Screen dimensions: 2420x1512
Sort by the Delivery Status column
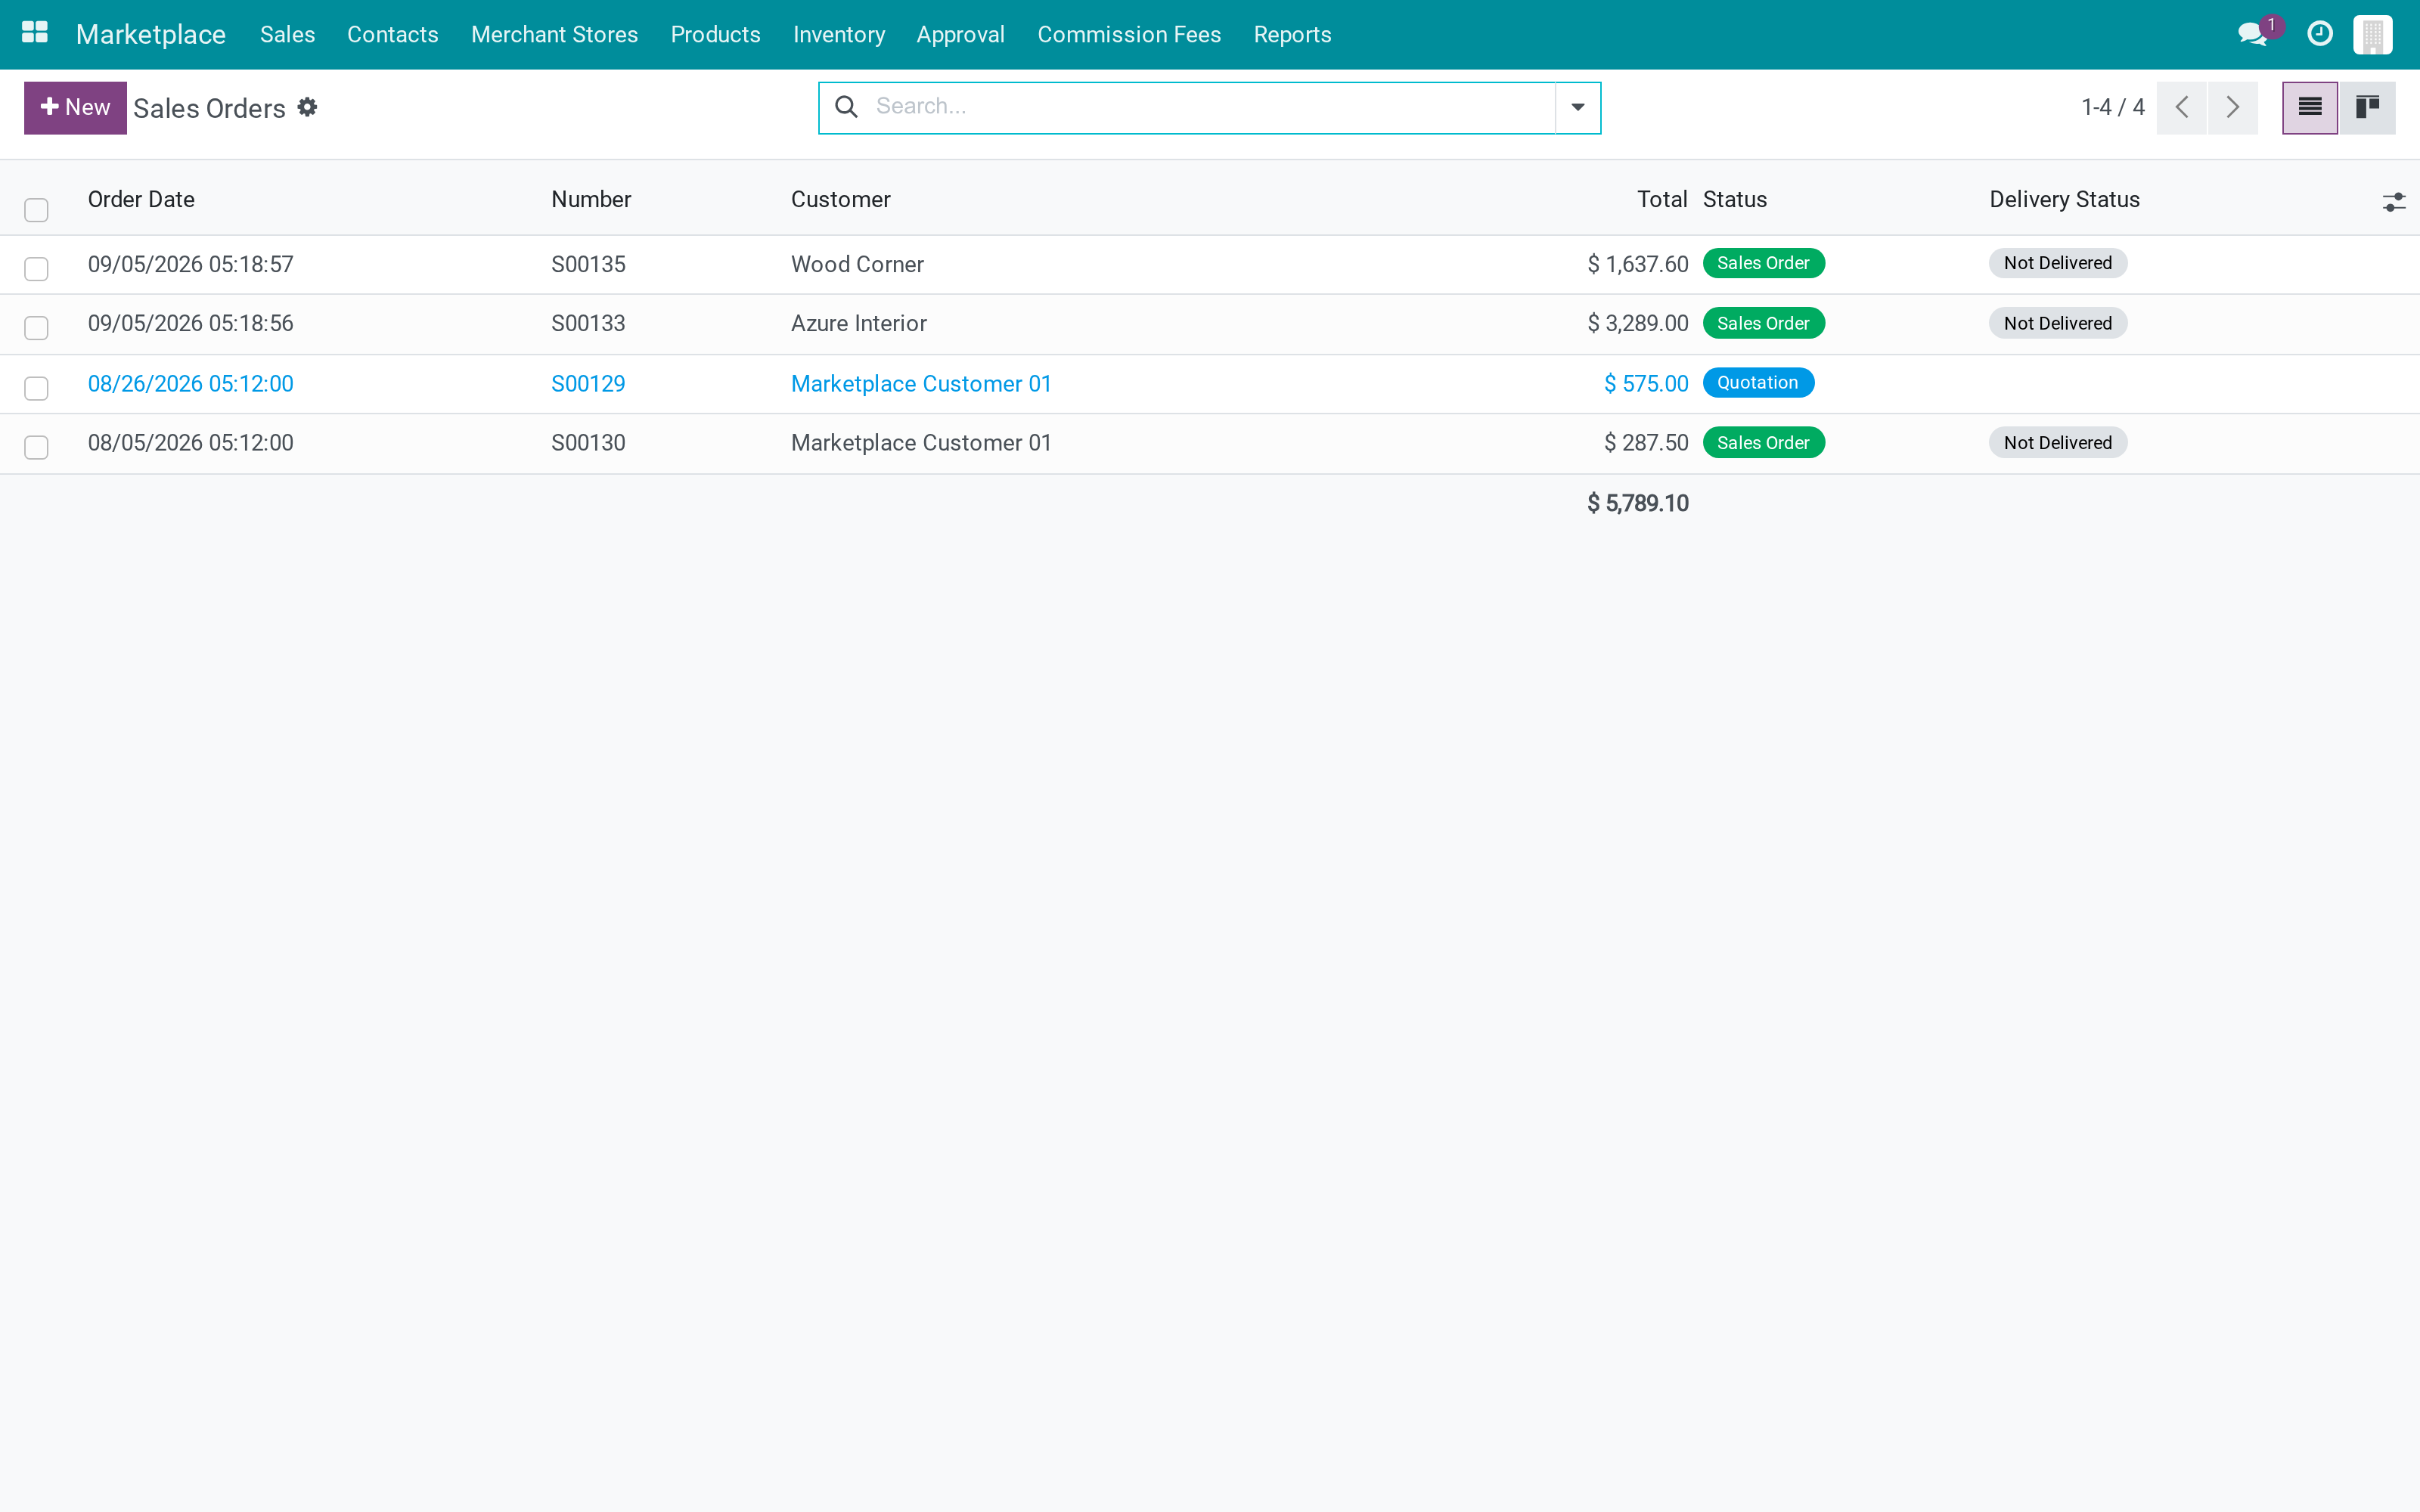[x=2064, y=199]
